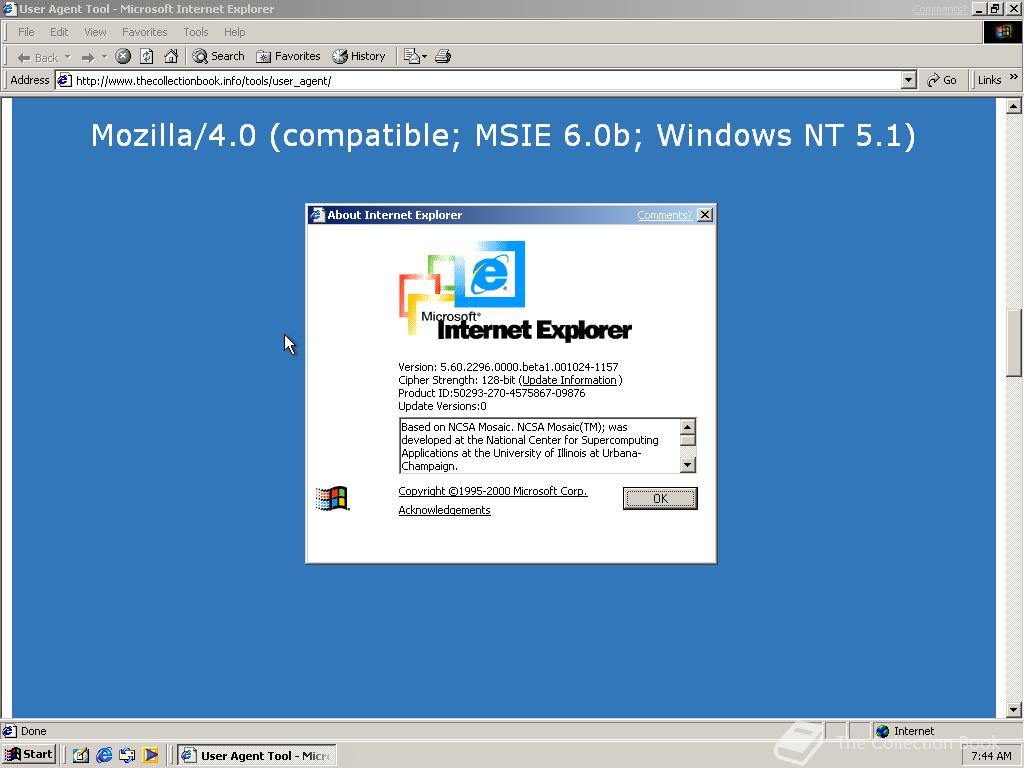Click the Mozilla/4.0 user agent heading
The height and width of the screenshot is (768, 1024).
tap(503, 136)
